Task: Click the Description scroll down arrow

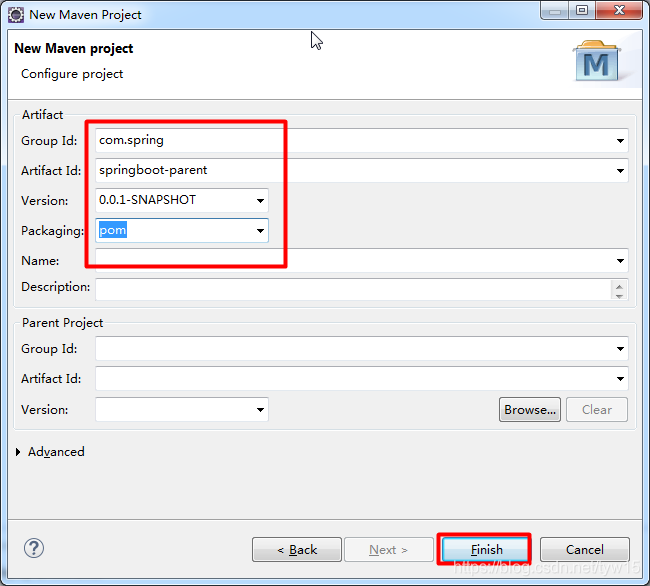Action: [619, 296]
